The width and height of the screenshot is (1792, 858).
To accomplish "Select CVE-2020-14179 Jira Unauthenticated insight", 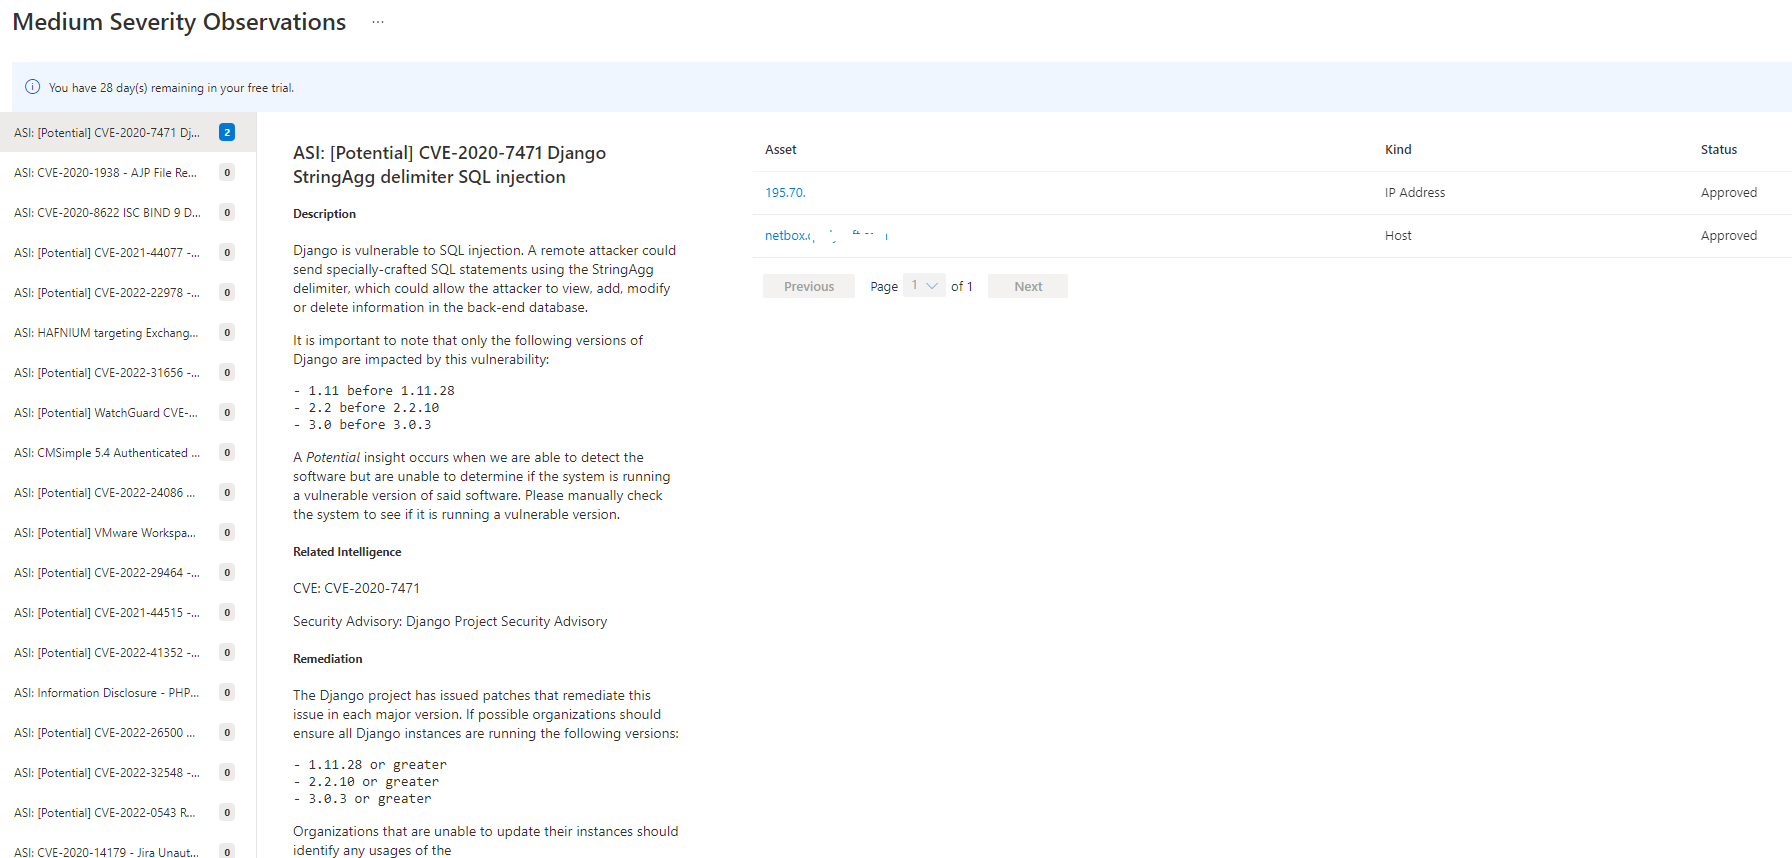I will point(106,852).
